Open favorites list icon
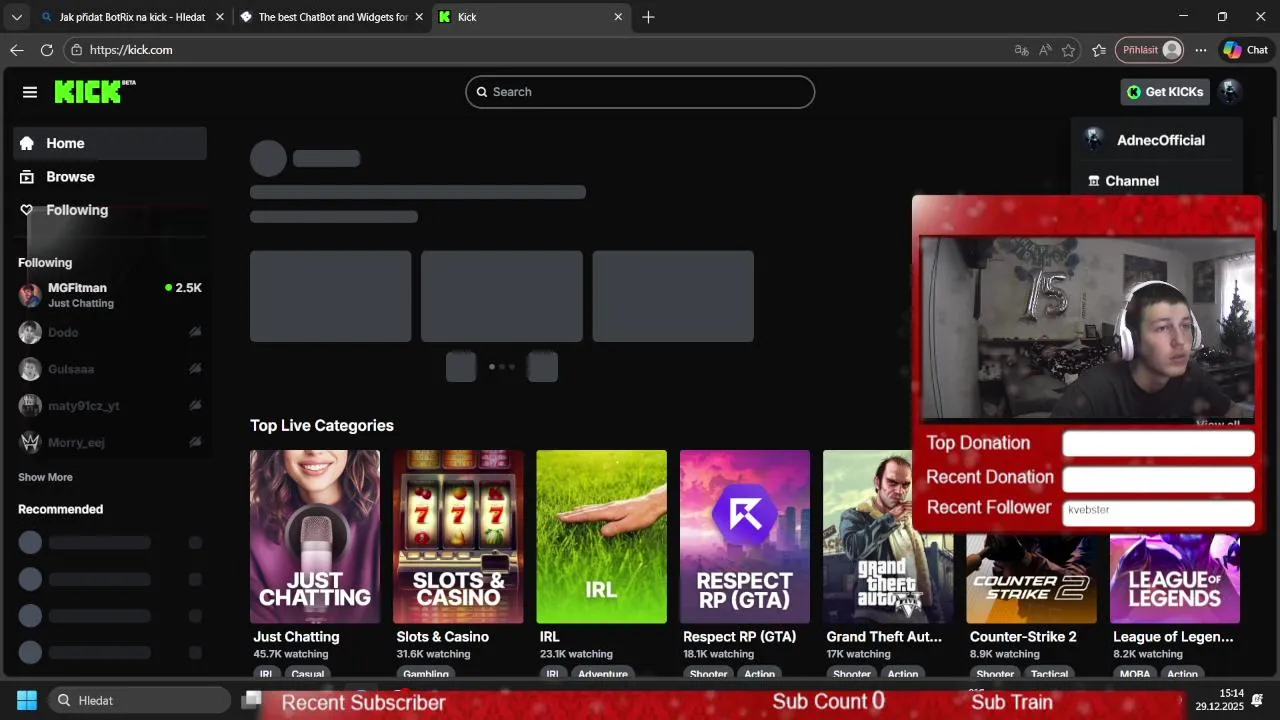The width and height of the screenshot is (1280, 720). point(1099,50)
